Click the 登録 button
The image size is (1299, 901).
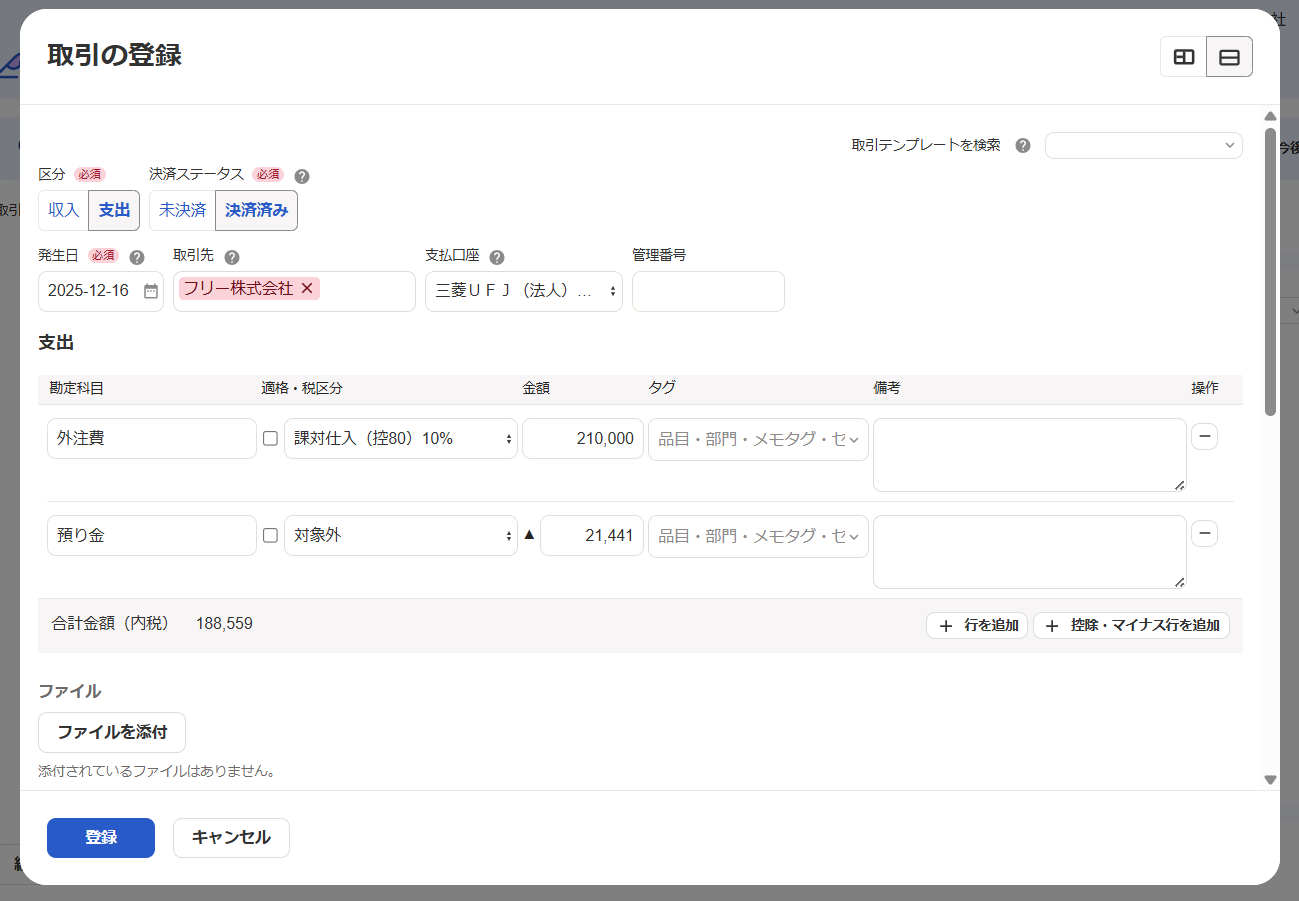pos(101,838)
